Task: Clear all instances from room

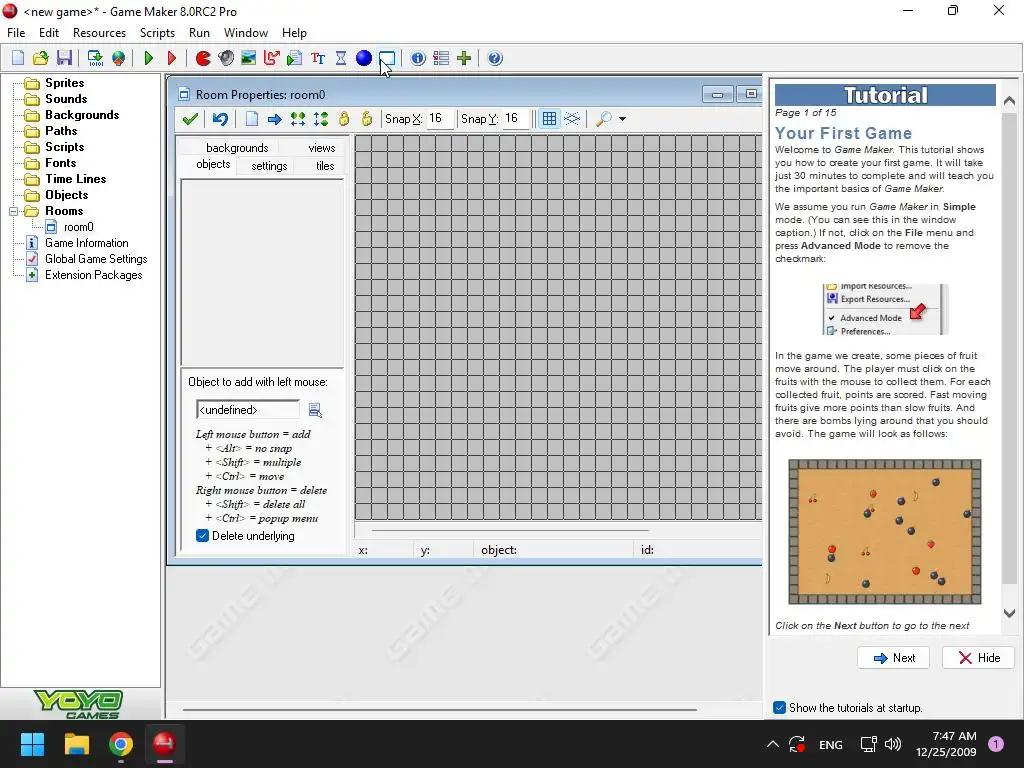Action: coord(251,119)
